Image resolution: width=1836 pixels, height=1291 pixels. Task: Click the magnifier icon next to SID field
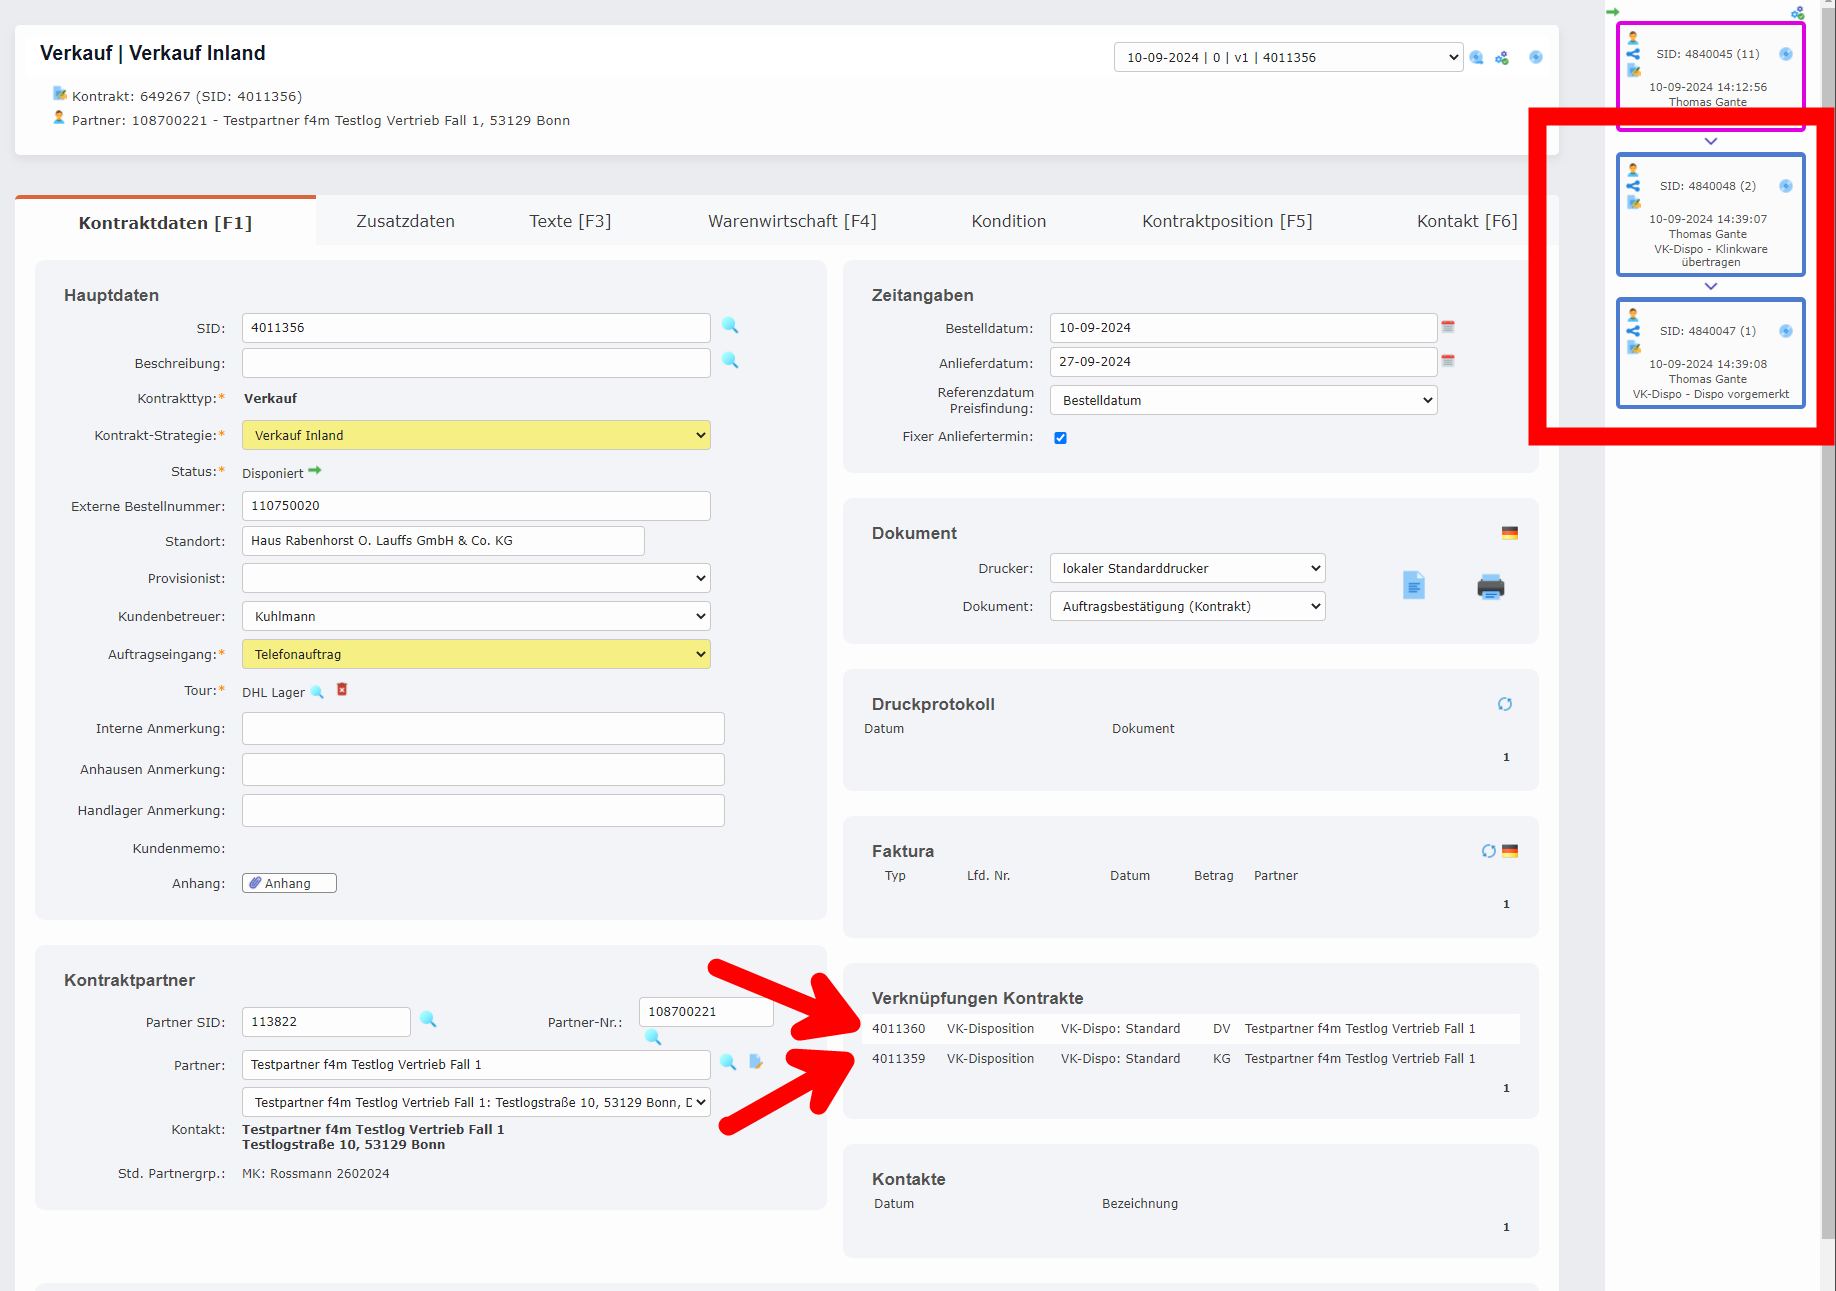730,326
